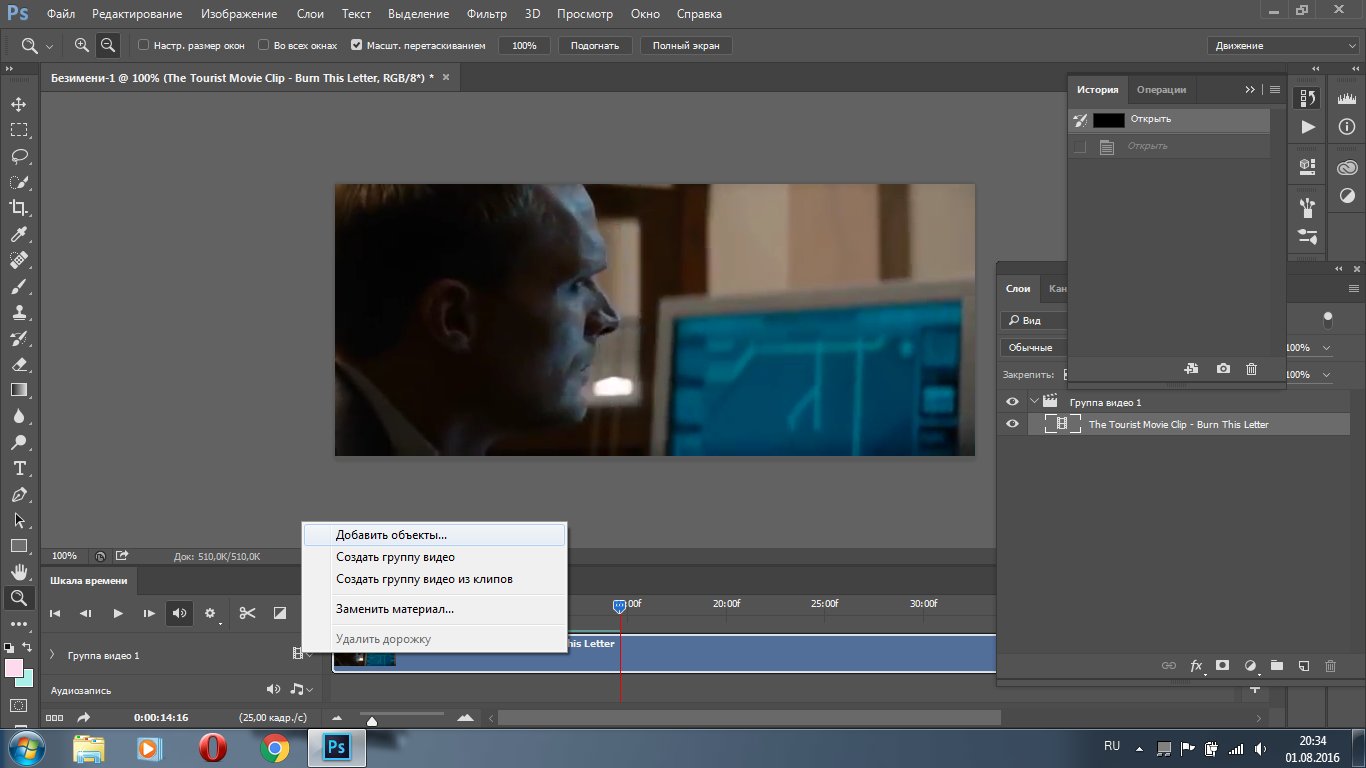Create a new layer in Layers panel
Viewport: 1366px width, 768px height.
click(1303, 665)
